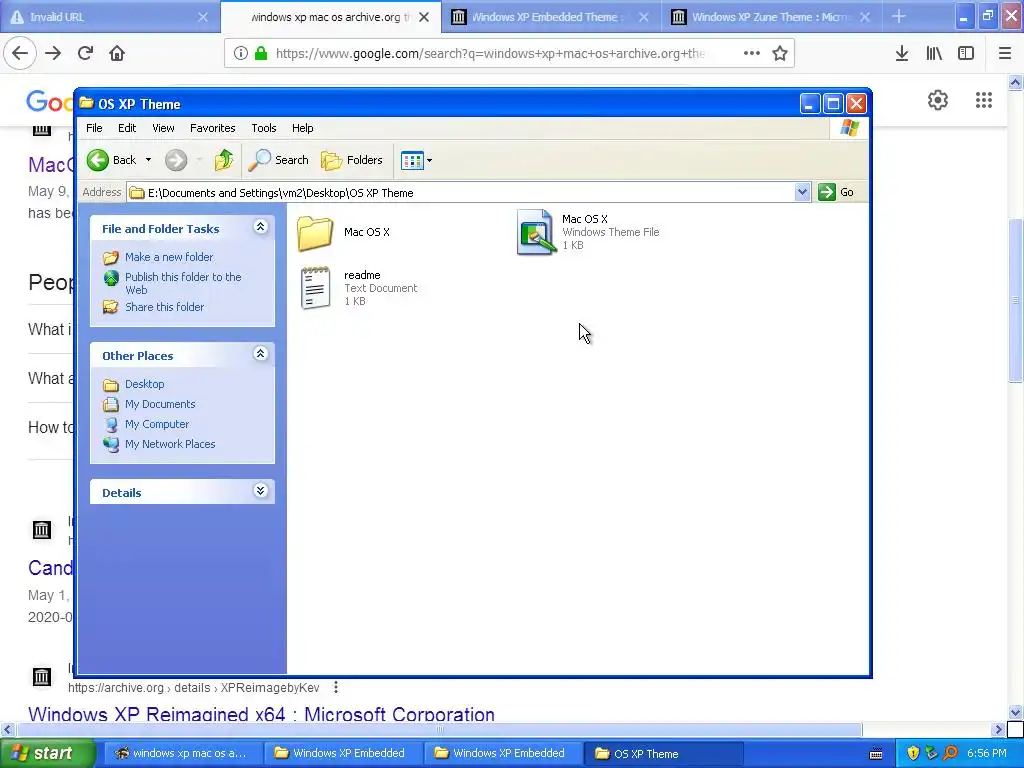Click the Firefox home button
This screenshot has height=768, width=1024.
tap(117, 54)
